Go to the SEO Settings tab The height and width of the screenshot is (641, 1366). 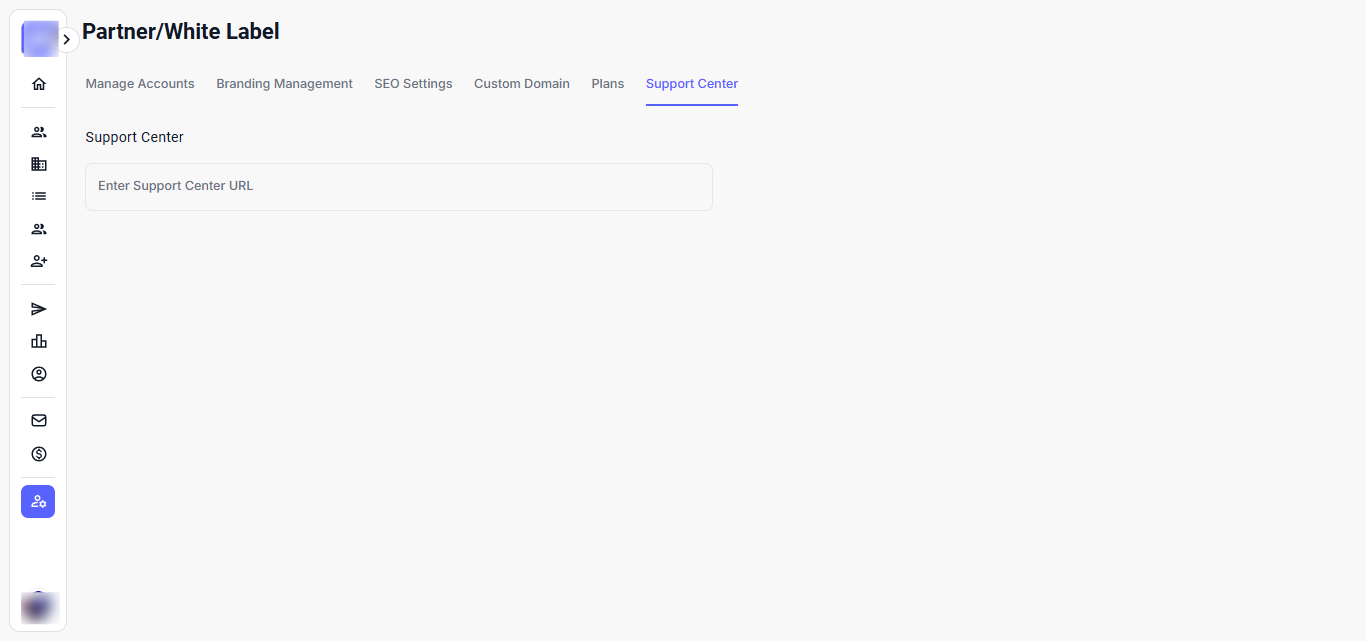[413, 84]
